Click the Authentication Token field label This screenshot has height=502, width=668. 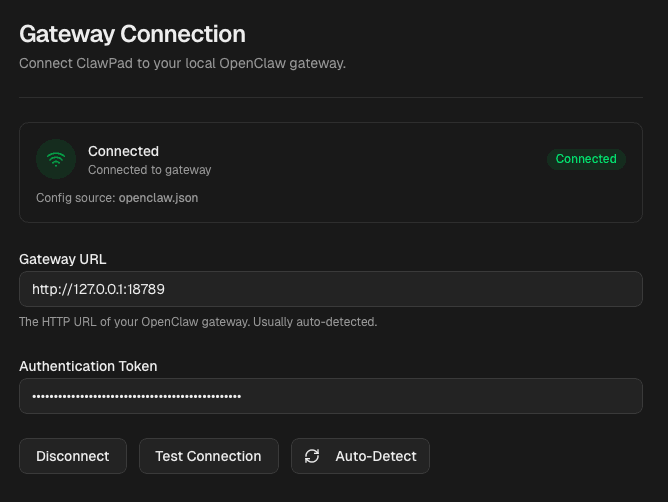click(x=88, y=366)
